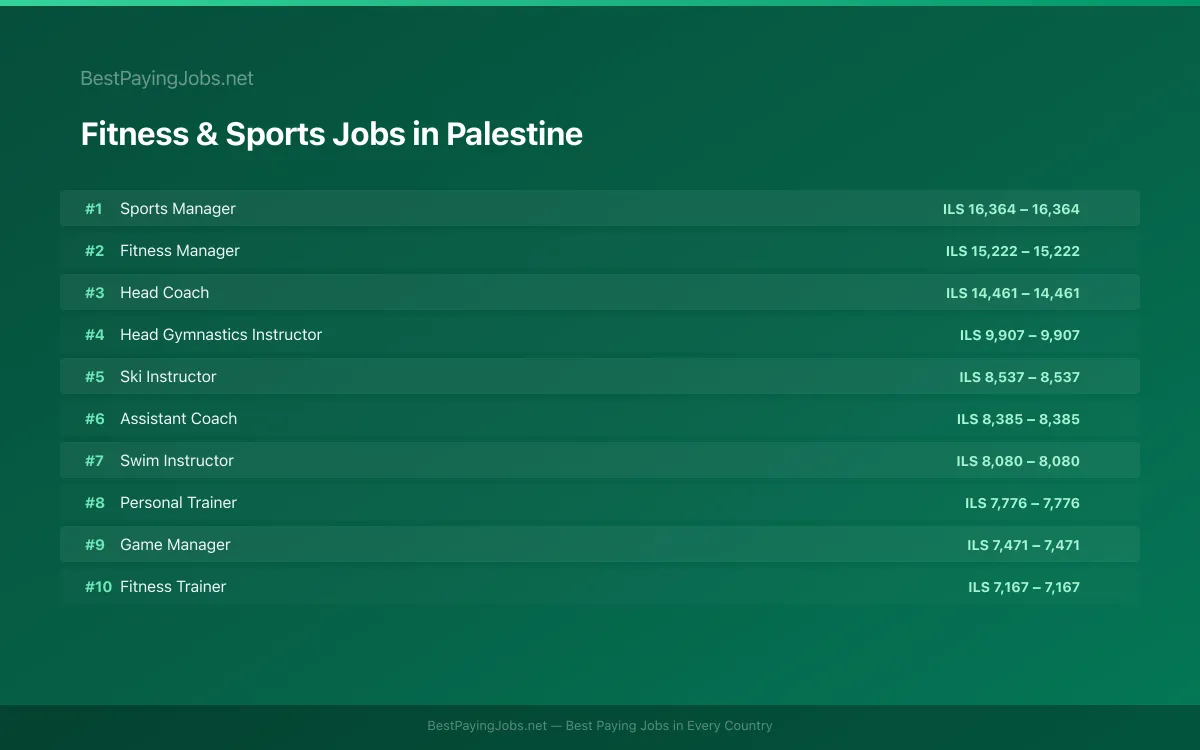Click footer text 'Best Paying Jobs in Every Country'

[669, 726]
